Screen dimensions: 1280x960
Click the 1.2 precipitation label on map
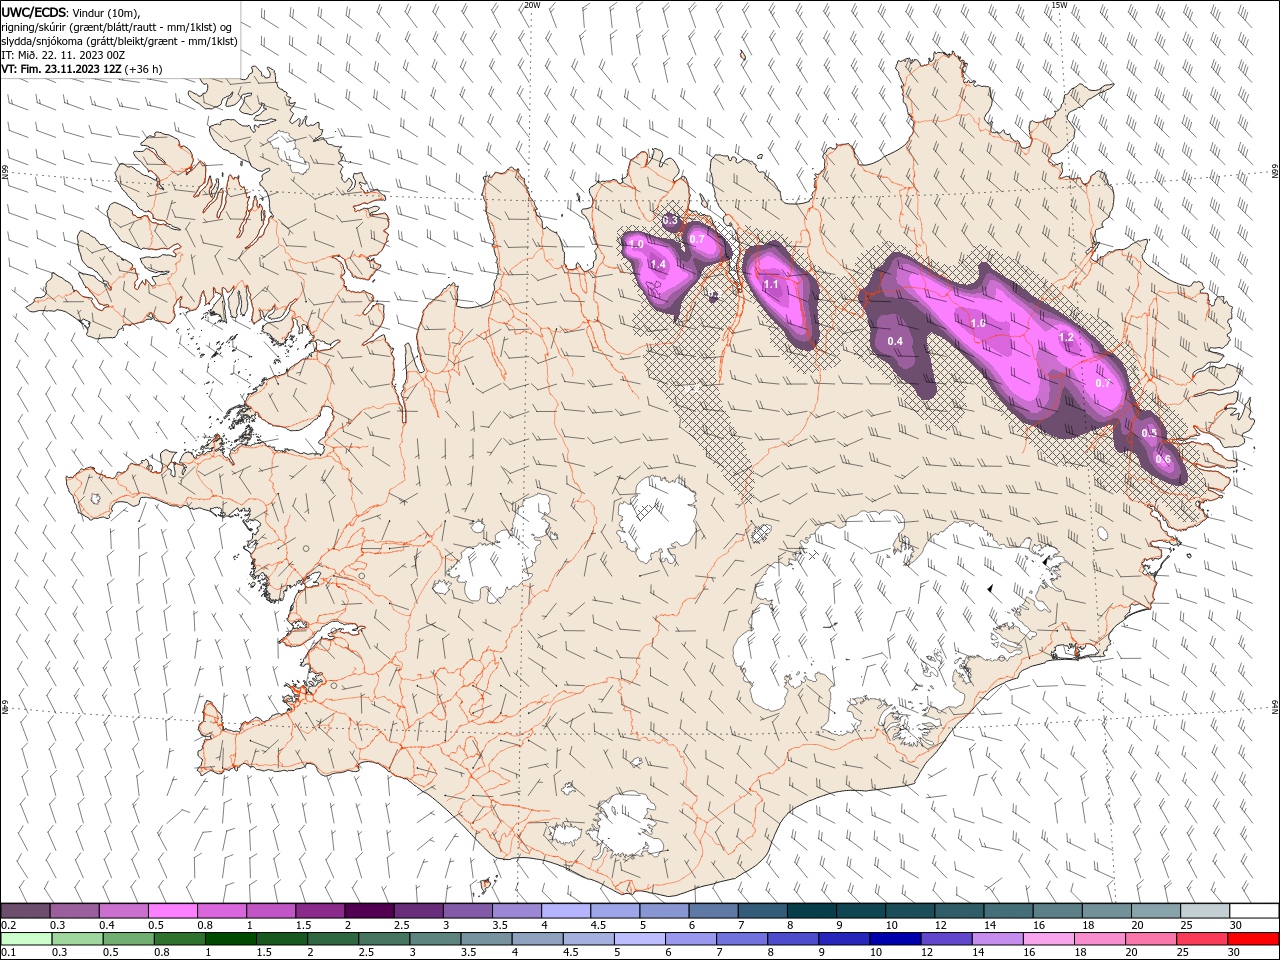pyautogui.click(x=1066, y=338)
